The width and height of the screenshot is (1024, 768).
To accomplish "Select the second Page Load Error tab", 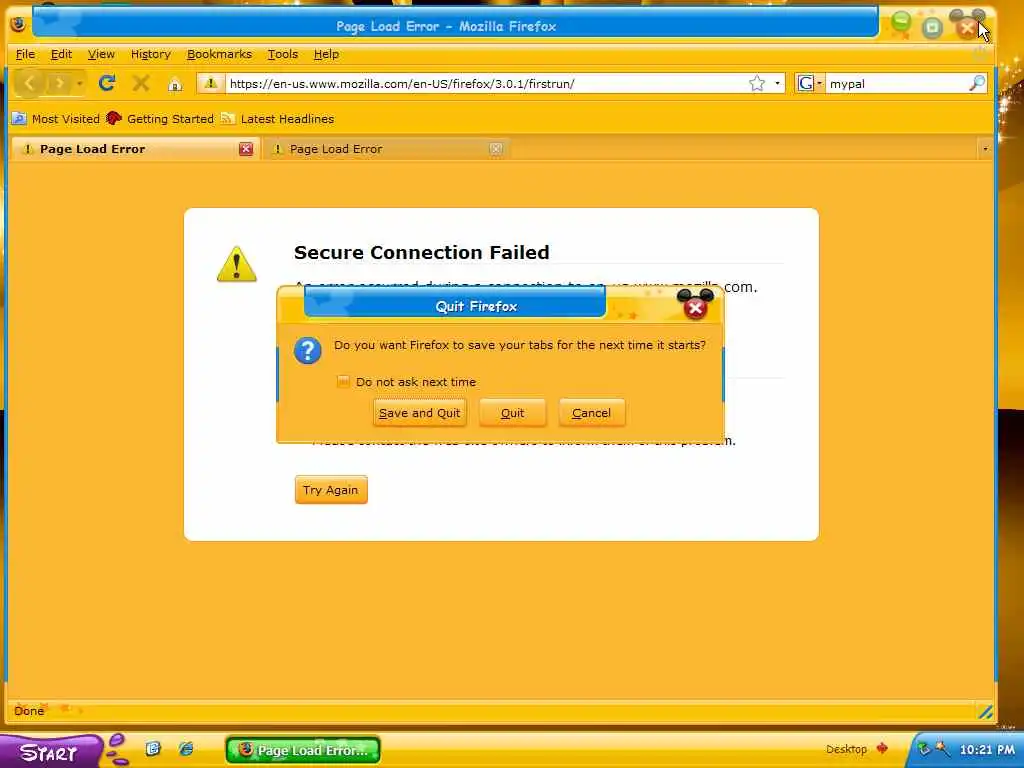I will (x=385, y=149).
